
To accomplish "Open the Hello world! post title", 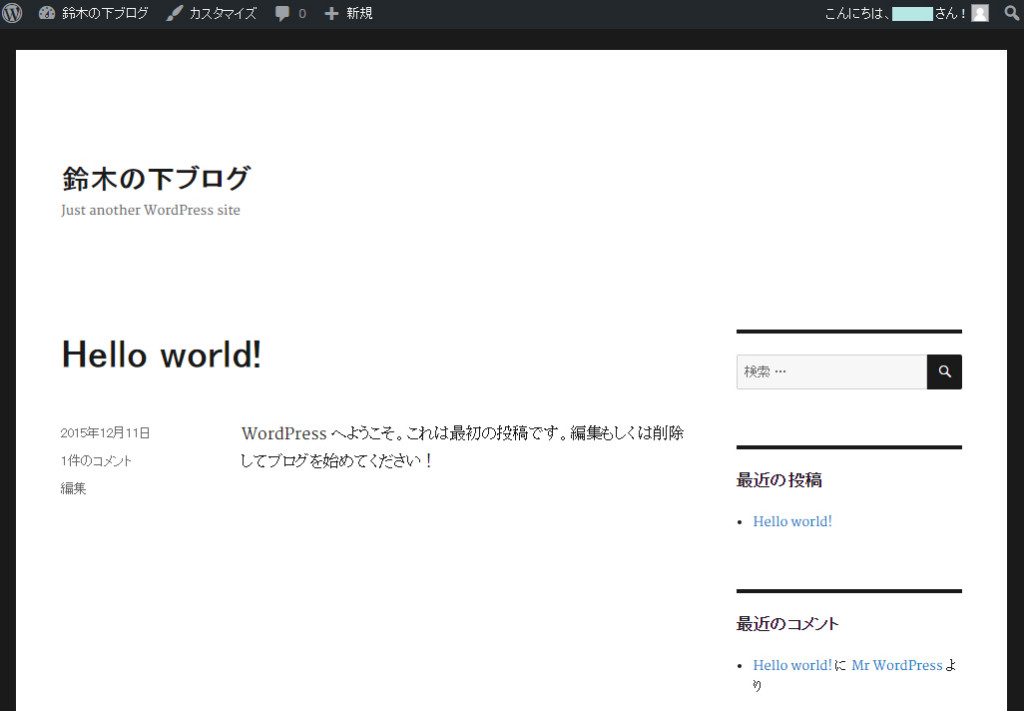I will (x=160, y=354).
